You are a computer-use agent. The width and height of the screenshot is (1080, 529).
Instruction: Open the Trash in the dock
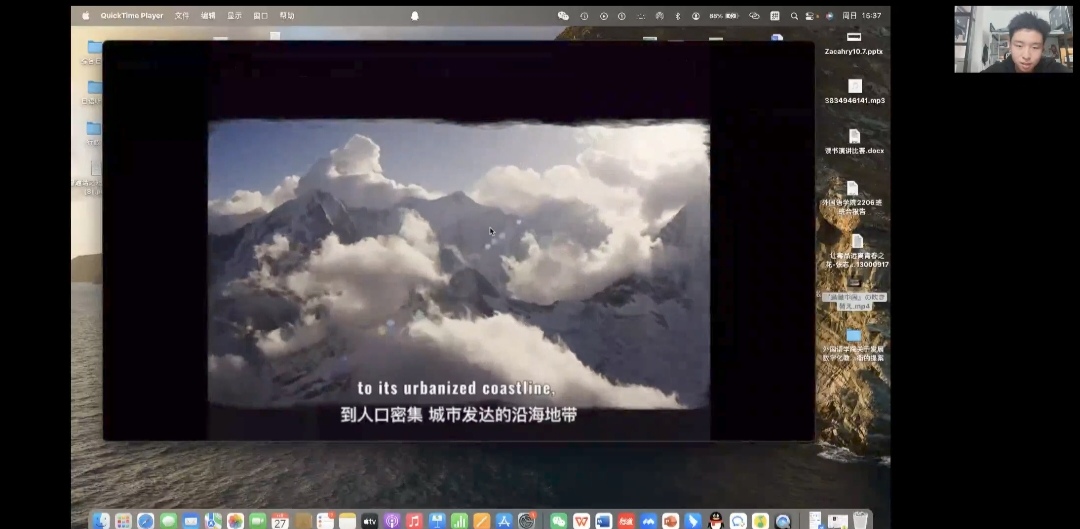click(860, 520)
